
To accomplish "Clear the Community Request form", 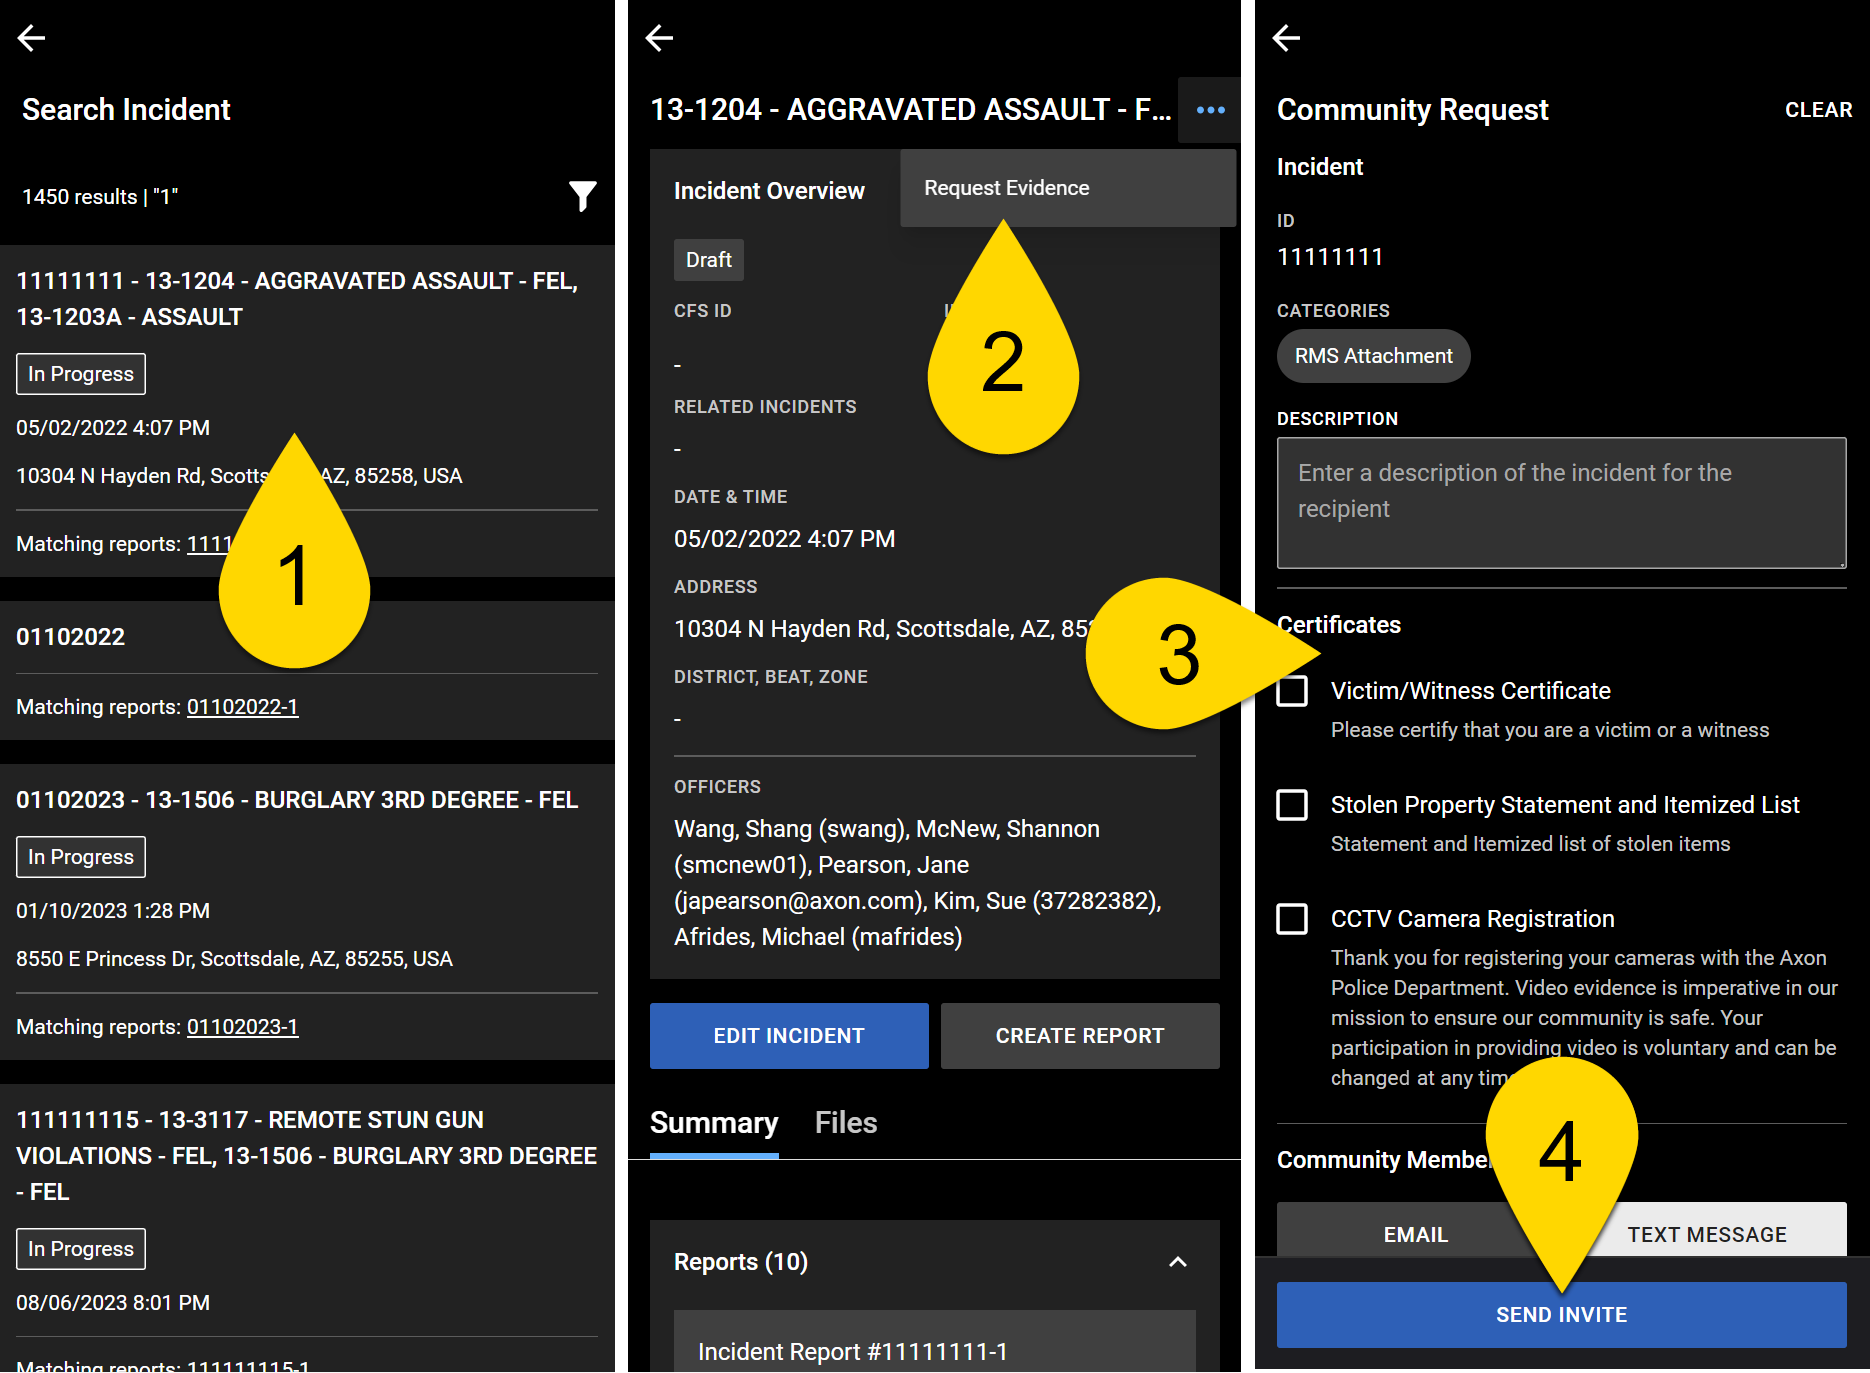I will (x=1817, y=110).
